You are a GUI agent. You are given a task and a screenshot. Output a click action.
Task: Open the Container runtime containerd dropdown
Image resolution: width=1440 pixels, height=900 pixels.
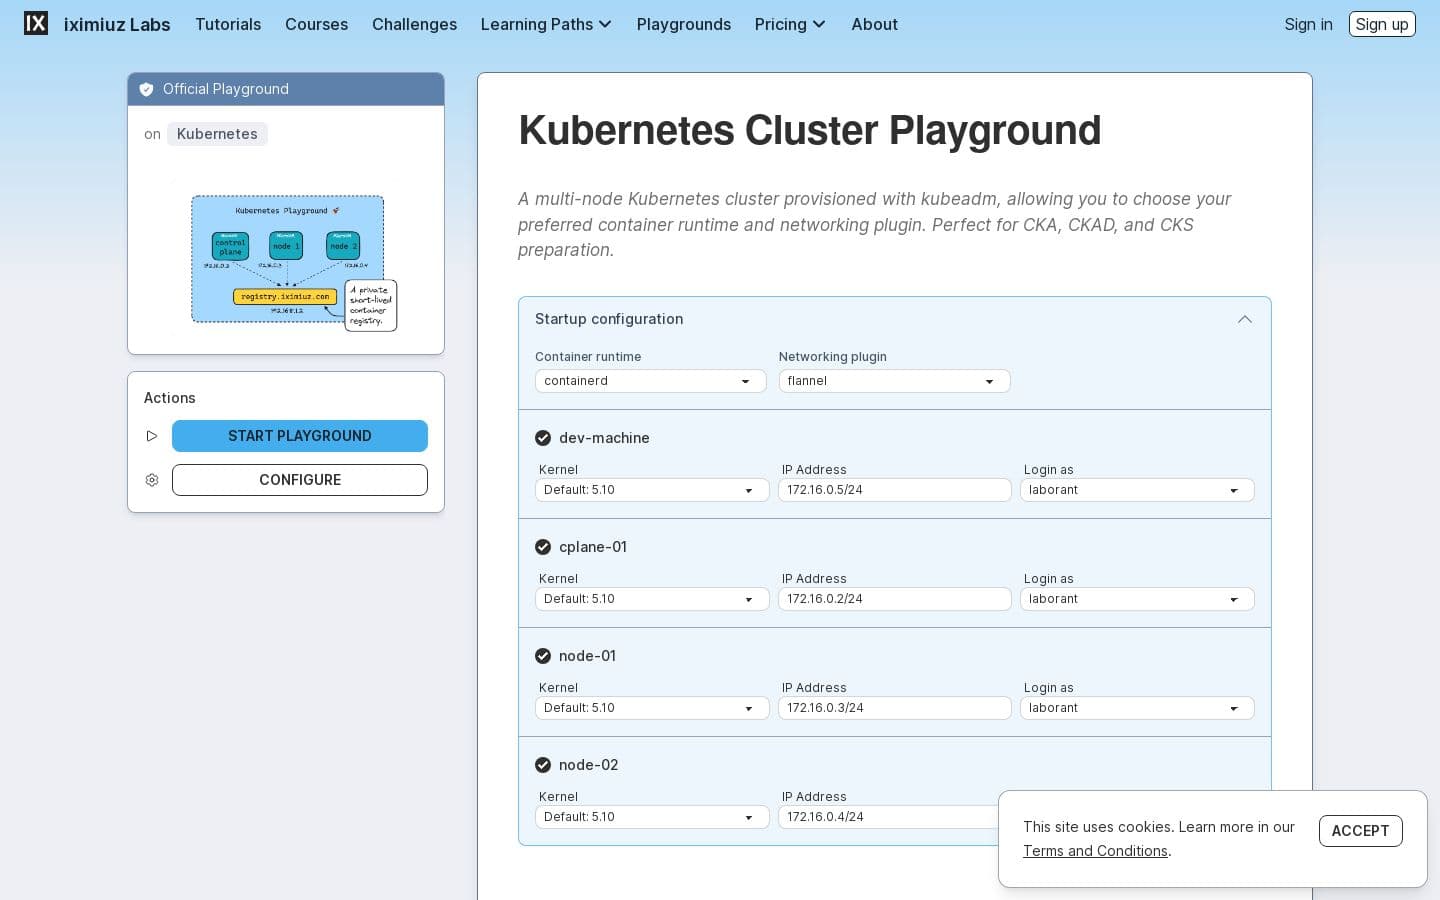tap(651, 381)
